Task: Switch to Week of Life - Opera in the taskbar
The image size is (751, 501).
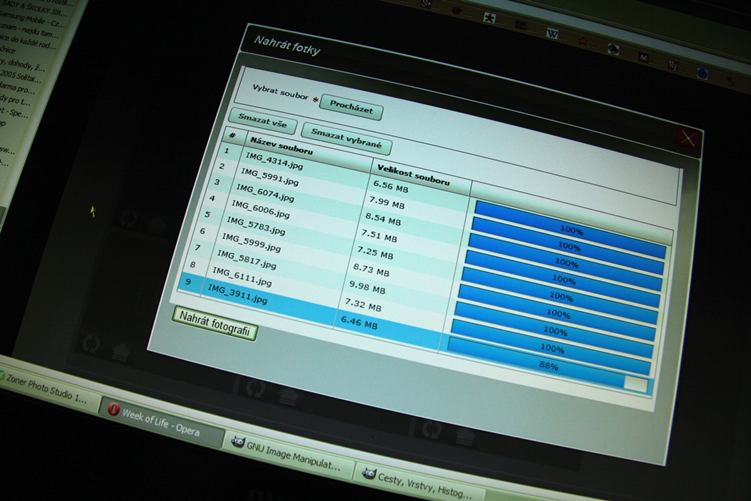Action: pyautogui.click(x=161, y=420)
